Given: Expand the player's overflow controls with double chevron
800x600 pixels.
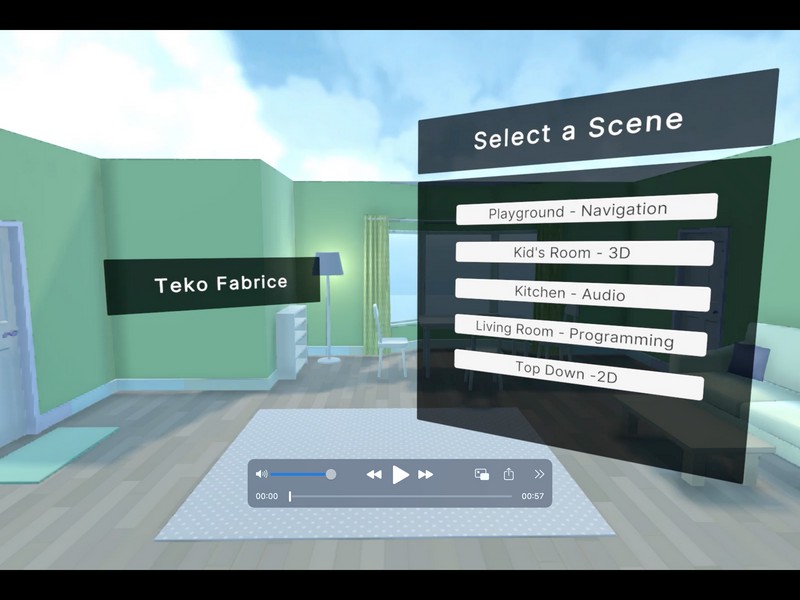Looking at the screenshot, I should point(537,473).
